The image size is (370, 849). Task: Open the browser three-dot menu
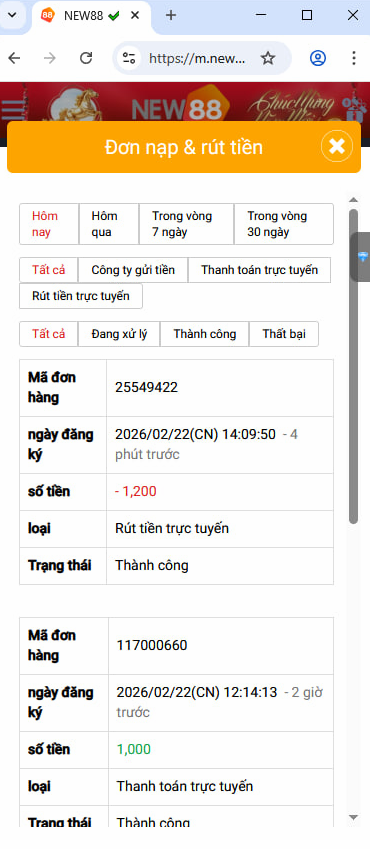353,58
